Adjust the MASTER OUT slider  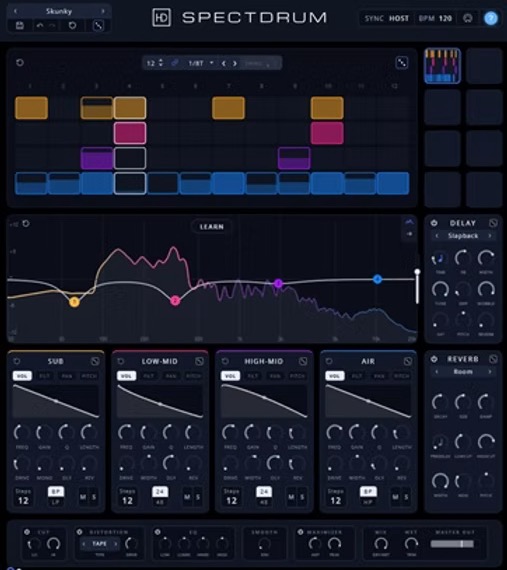coord(452,544)
